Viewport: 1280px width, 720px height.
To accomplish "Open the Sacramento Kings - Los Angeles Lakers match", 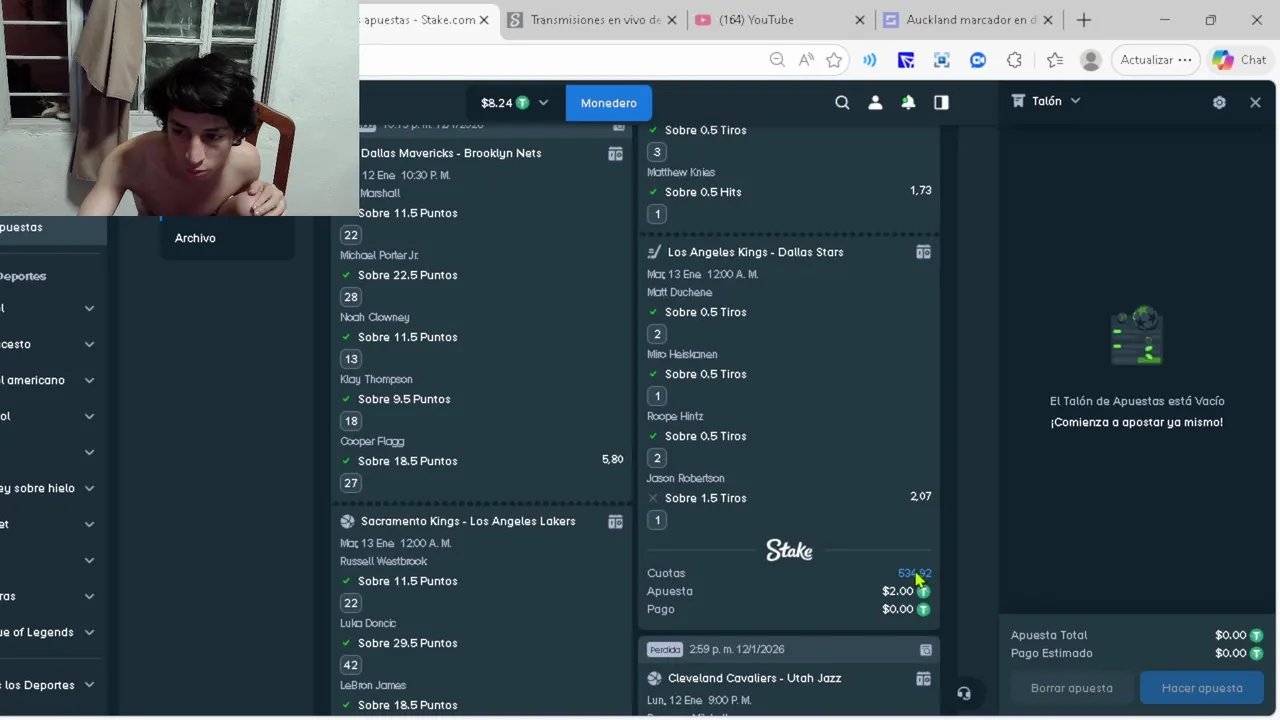I will point(468,521).
